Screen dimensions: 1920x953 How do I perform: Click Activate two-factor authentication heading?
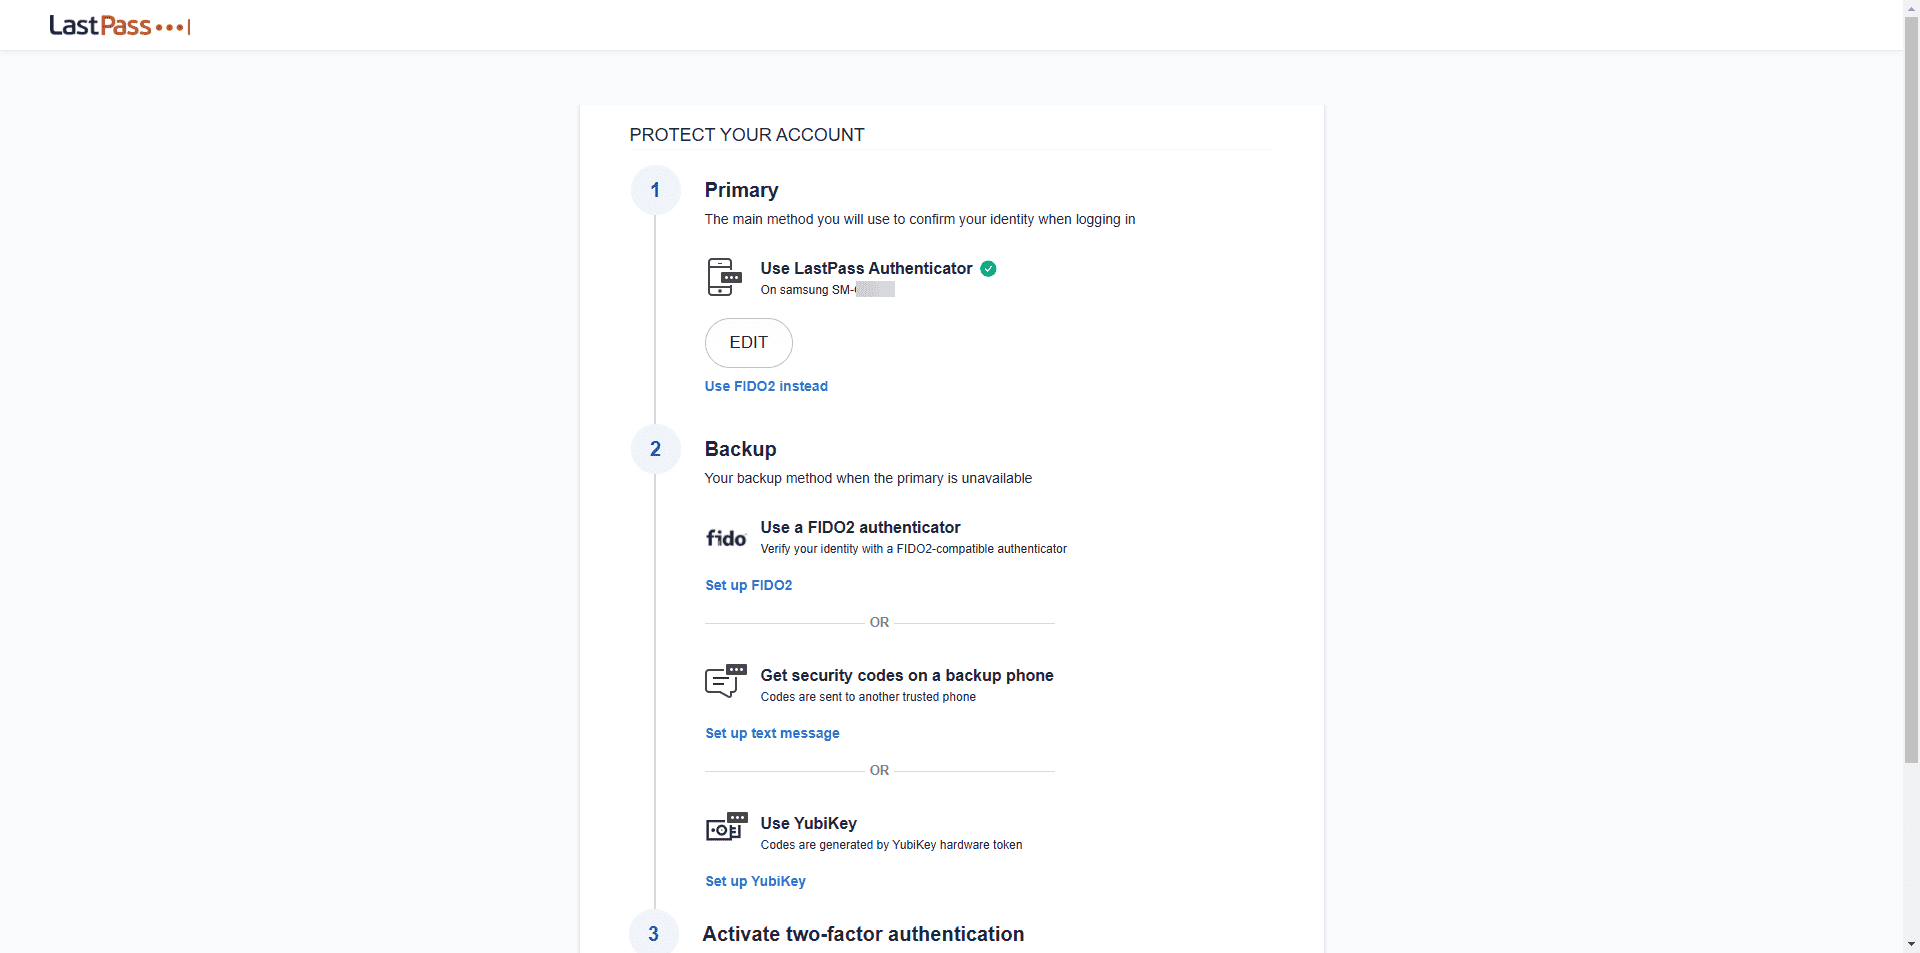click(x=863, y=934)
